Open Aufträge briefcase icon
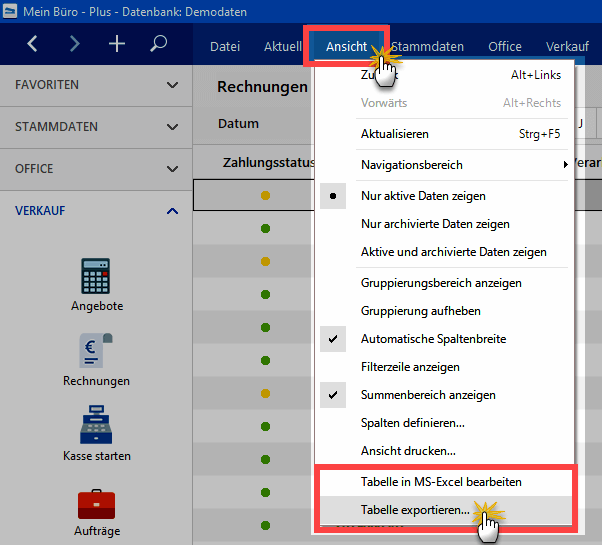602x545 pixels. tap(96, 504)
